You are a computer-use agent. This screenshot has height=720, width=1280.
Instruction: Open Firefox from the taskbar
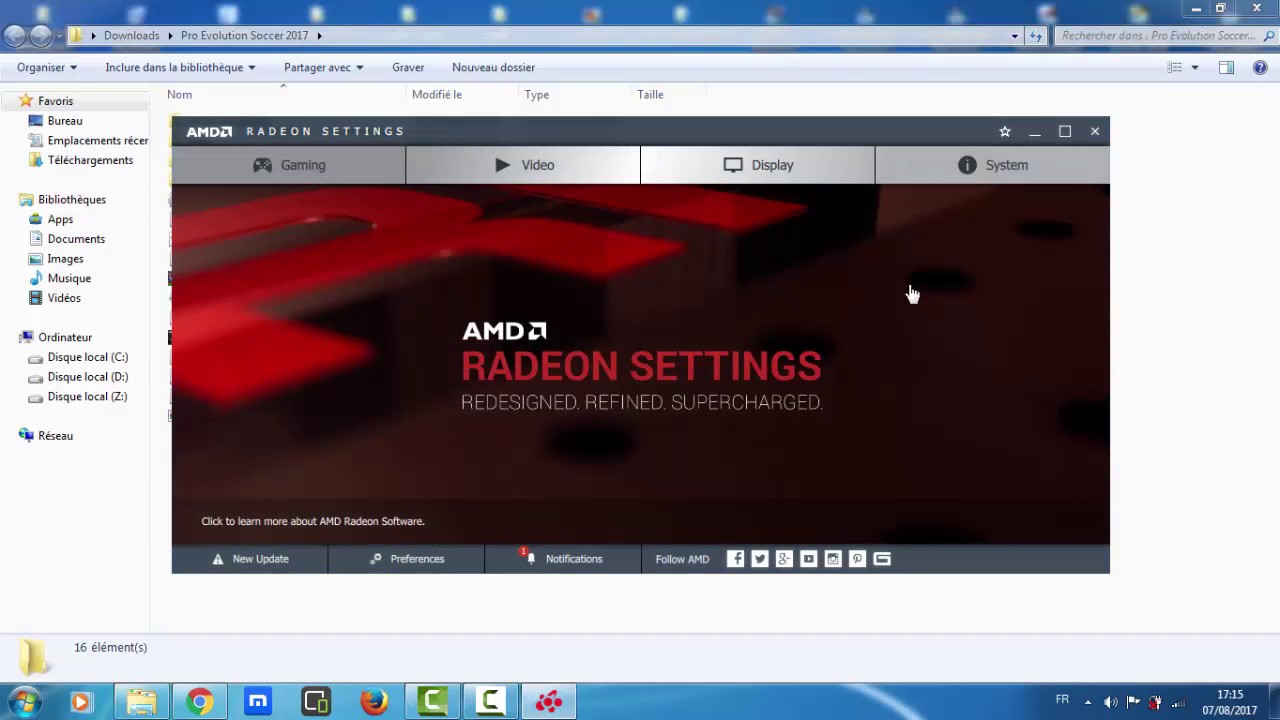click(374, 702)
